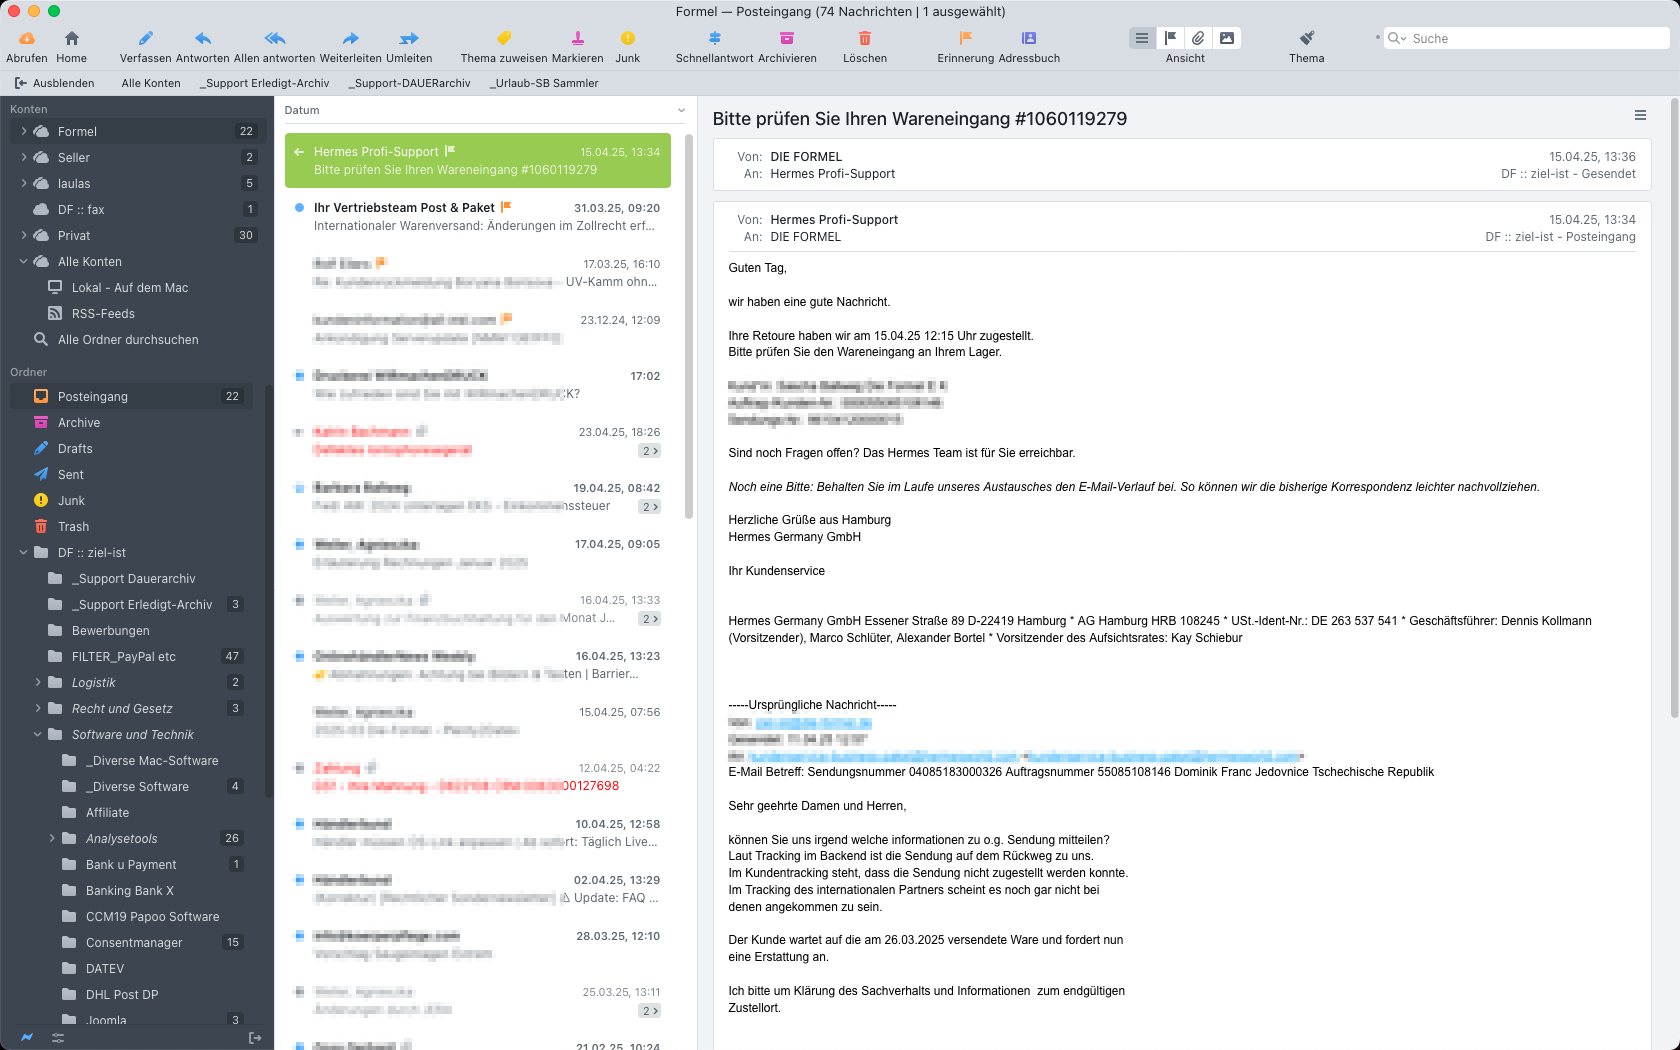Viewport: 1680px width, 1050px height.
Task: Open the Adressbuch icon
Action: [1029, 38]
